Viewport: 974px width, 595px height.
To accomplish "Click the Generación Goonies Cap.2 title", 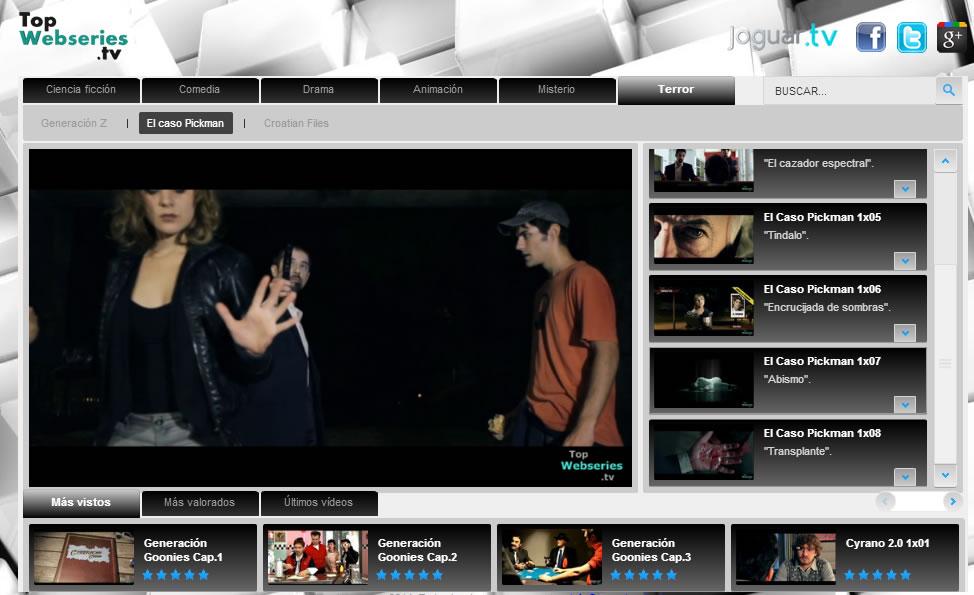I will coord(417,550).
